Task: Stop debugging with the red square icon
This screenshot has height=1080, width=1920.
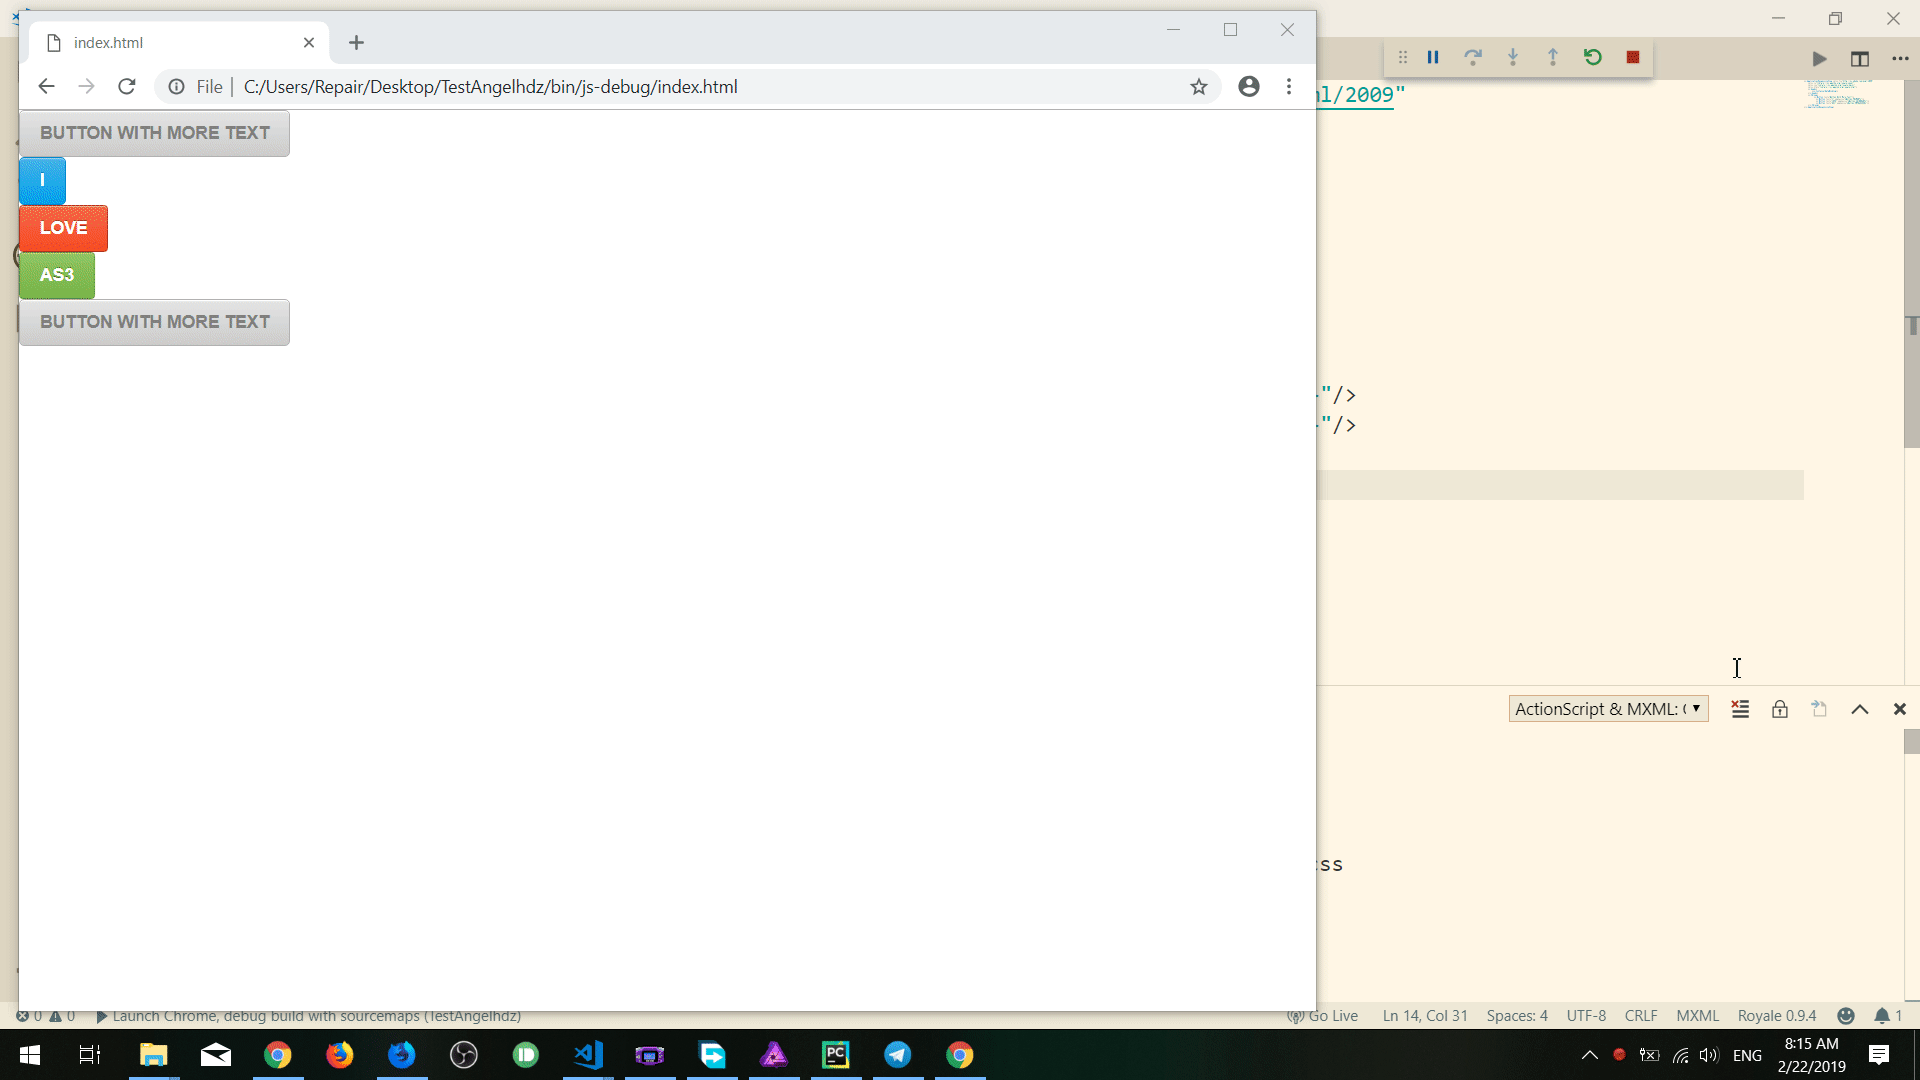Action: (x=1634, y=57)
